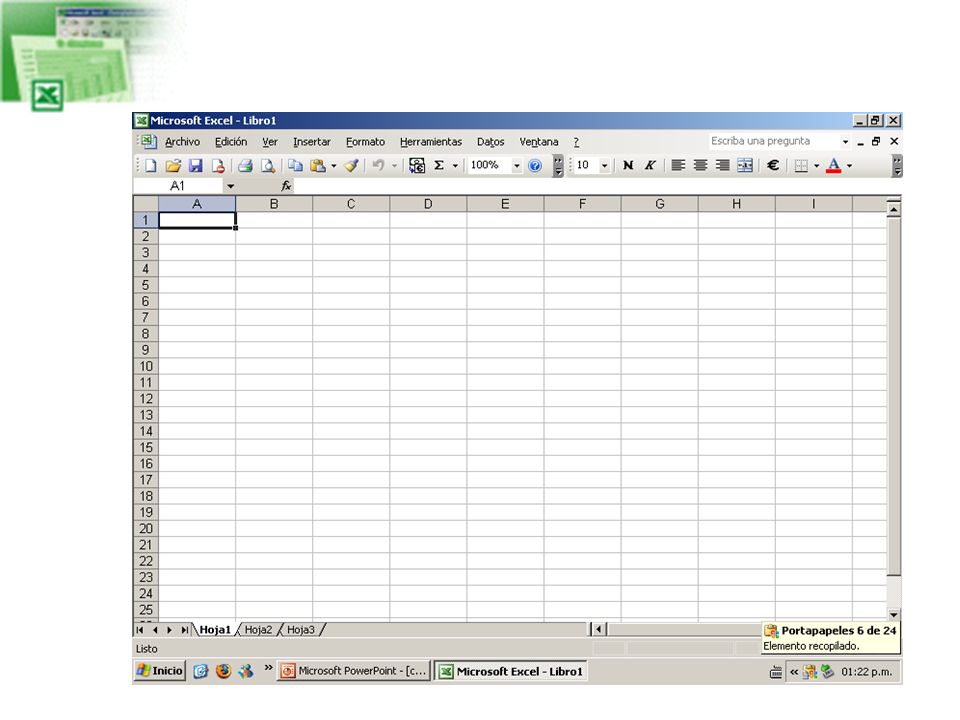Open the font size 10 dropdown

pos(604,165)
